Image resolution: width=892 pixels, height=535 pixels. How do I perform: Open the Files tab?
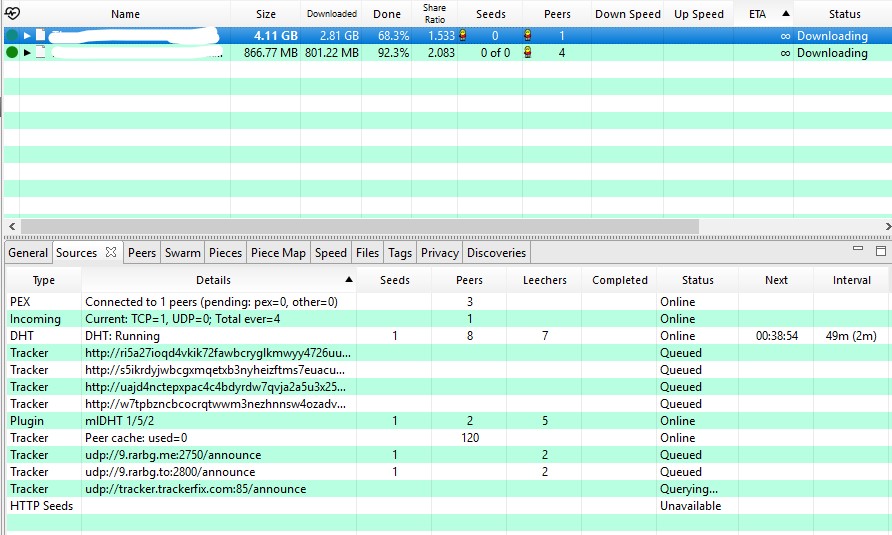pyautogui.click(x=367, y=253)
